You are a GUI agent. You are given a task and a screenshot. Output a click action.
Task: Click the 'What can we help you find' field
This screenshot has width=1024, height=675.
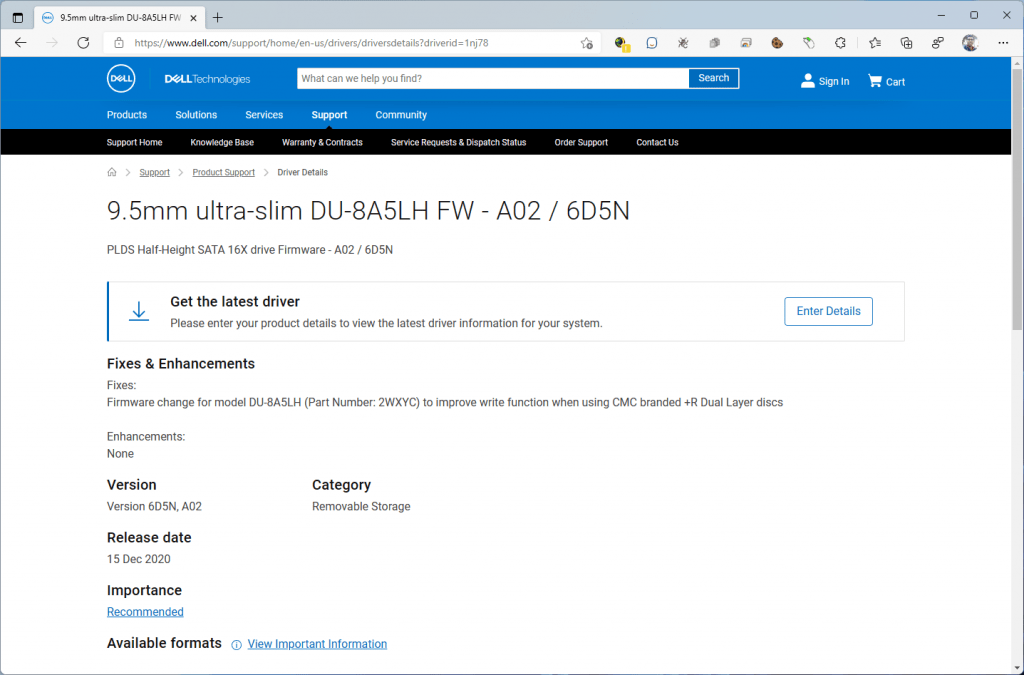point(492,78)
